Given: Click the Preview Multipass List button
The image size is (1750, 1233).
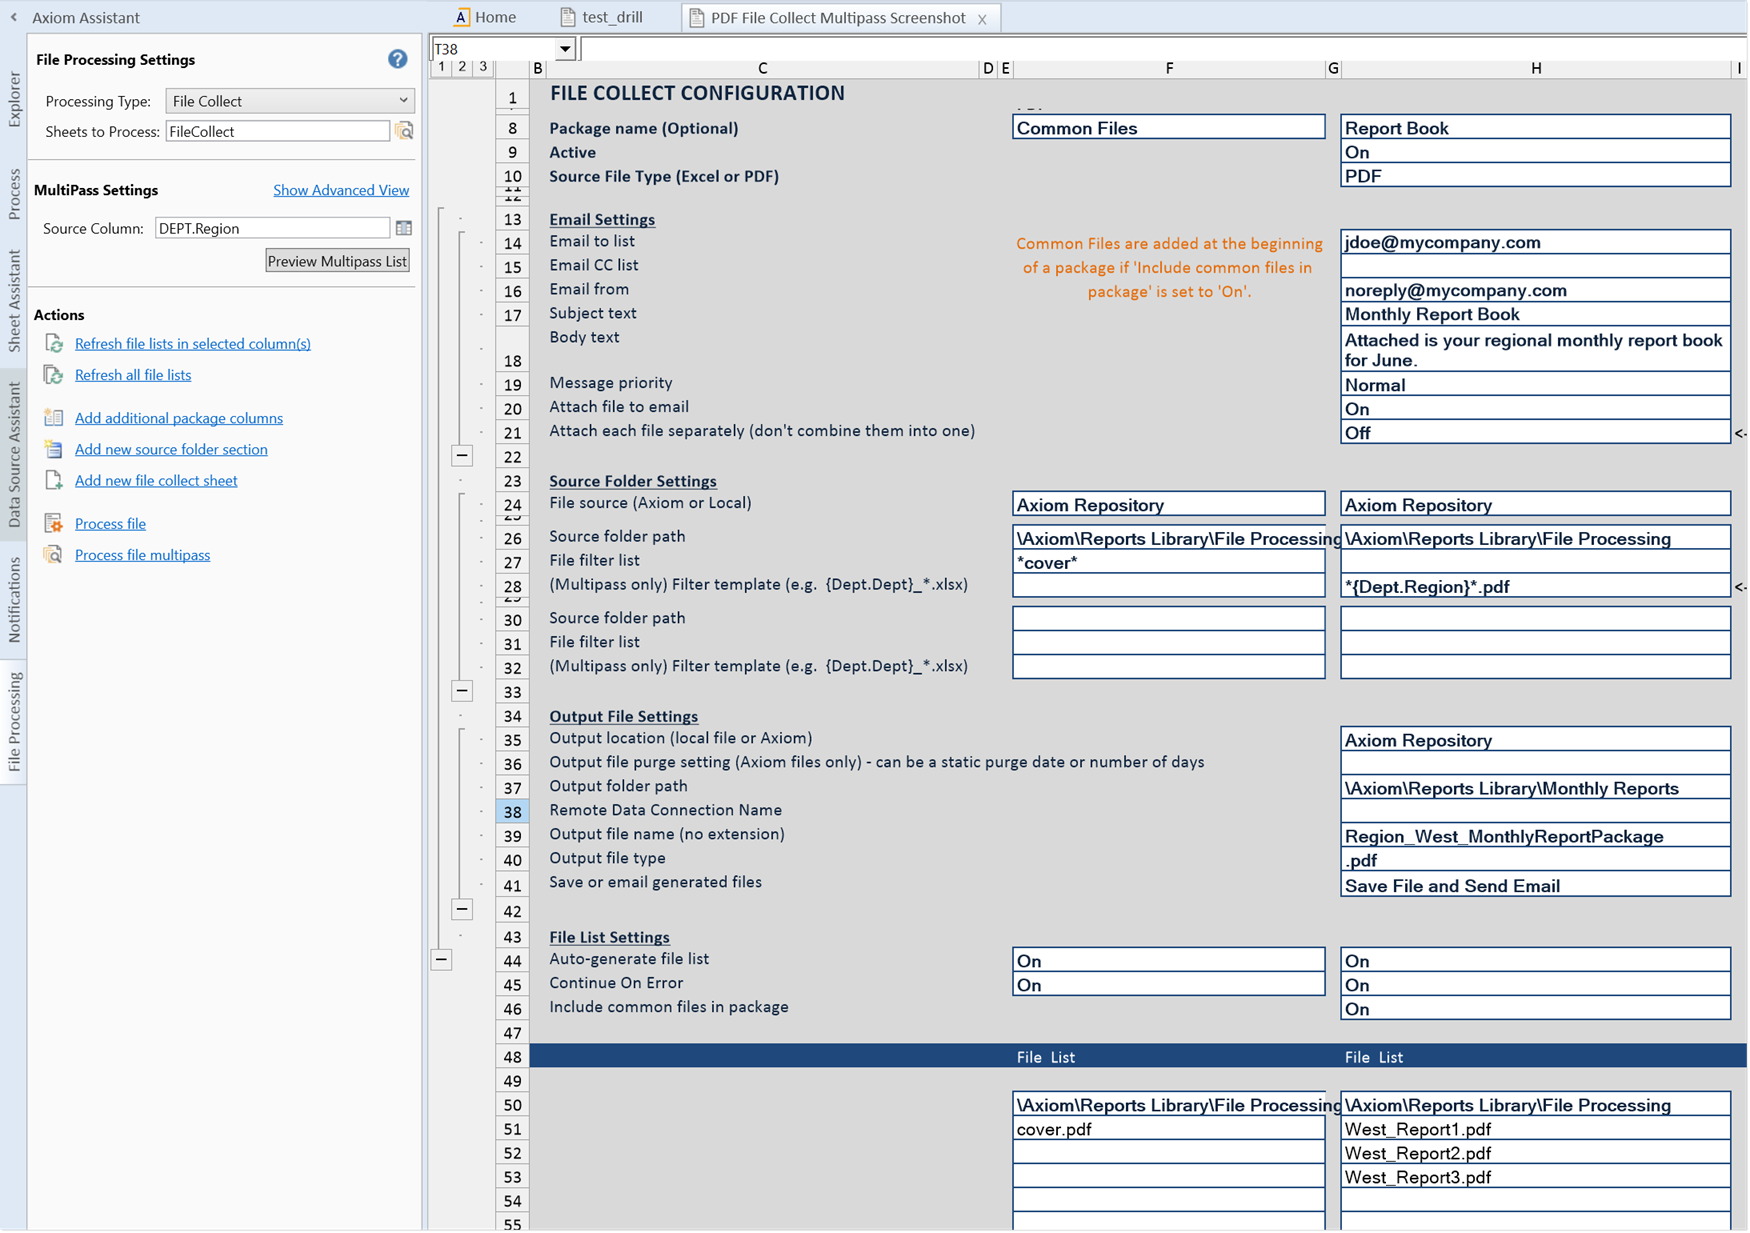Looking at the screenshot, I should pos(337,260).
